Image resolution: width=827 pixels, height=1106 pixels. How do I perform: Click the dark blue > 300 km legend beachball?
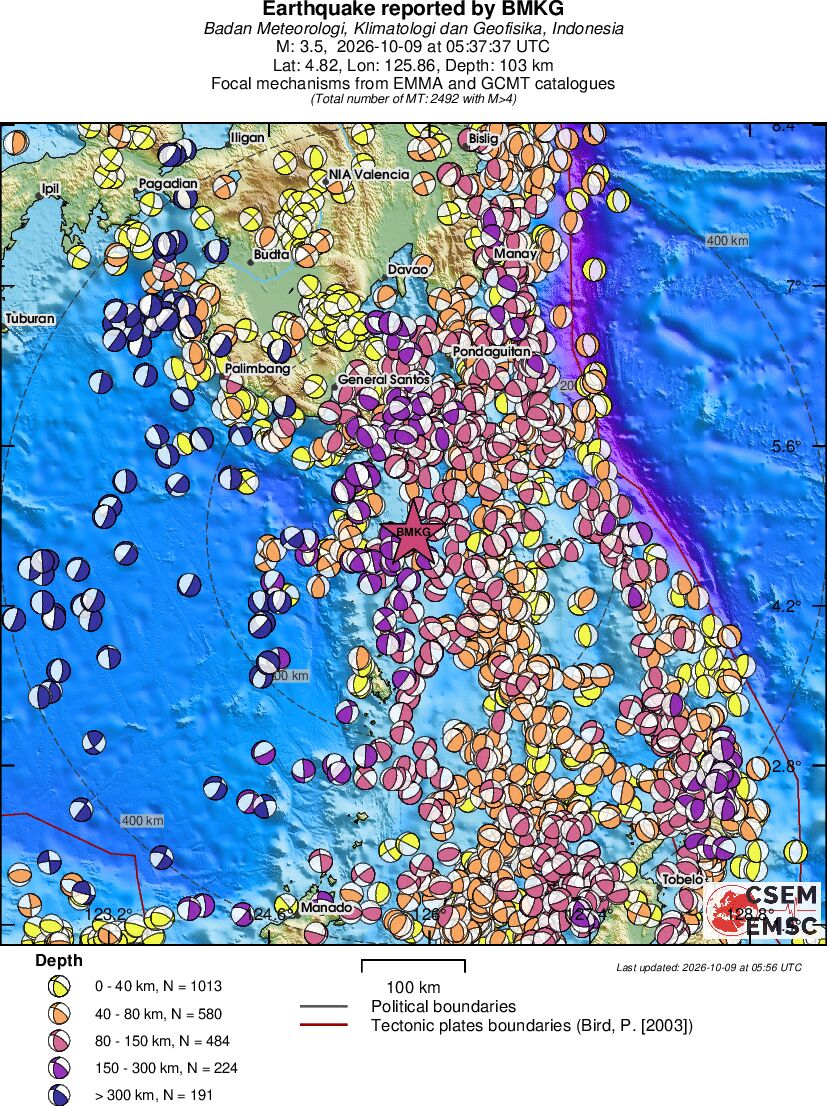[59, 1095]
